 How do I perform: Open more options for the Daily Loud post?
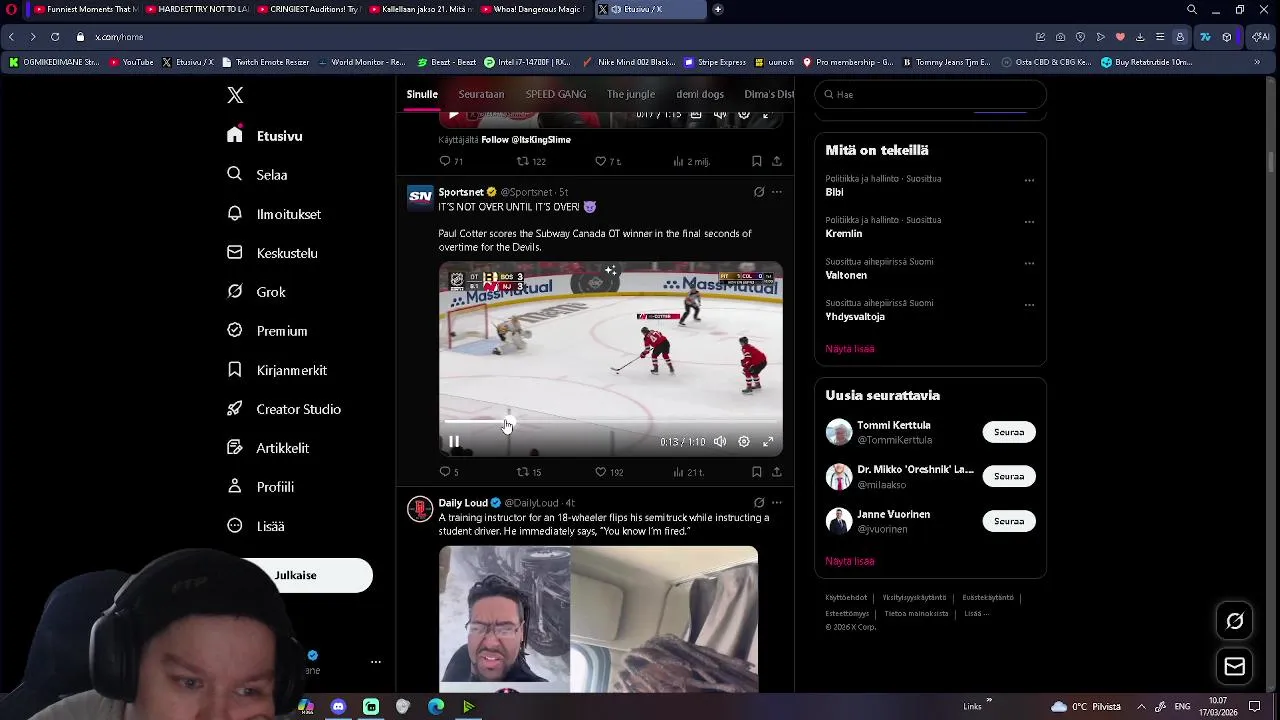coord(777,503)
